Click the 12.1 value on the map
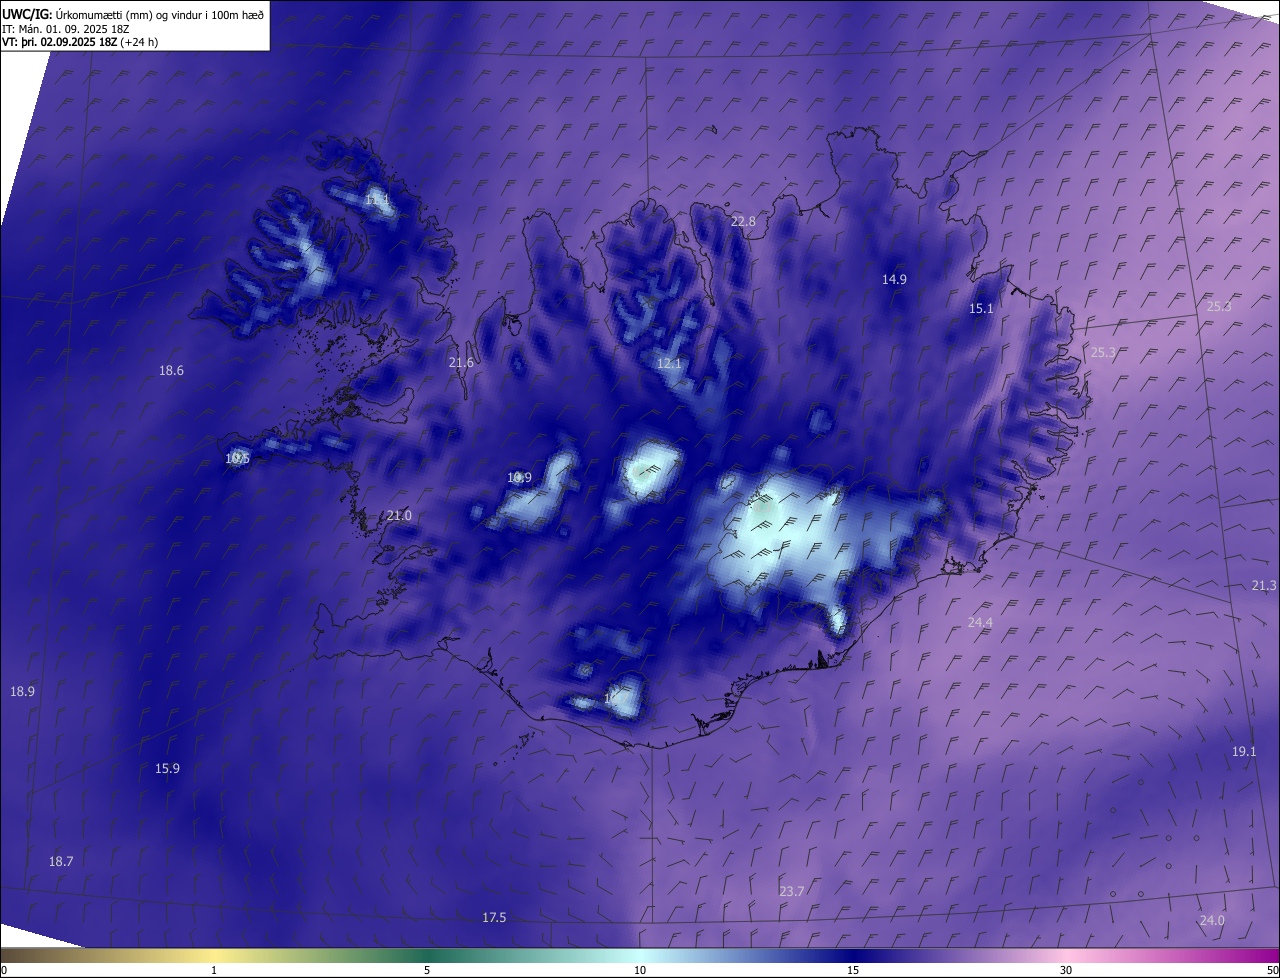The height and width of the screenshot is (978, 1280). (669, 363)
